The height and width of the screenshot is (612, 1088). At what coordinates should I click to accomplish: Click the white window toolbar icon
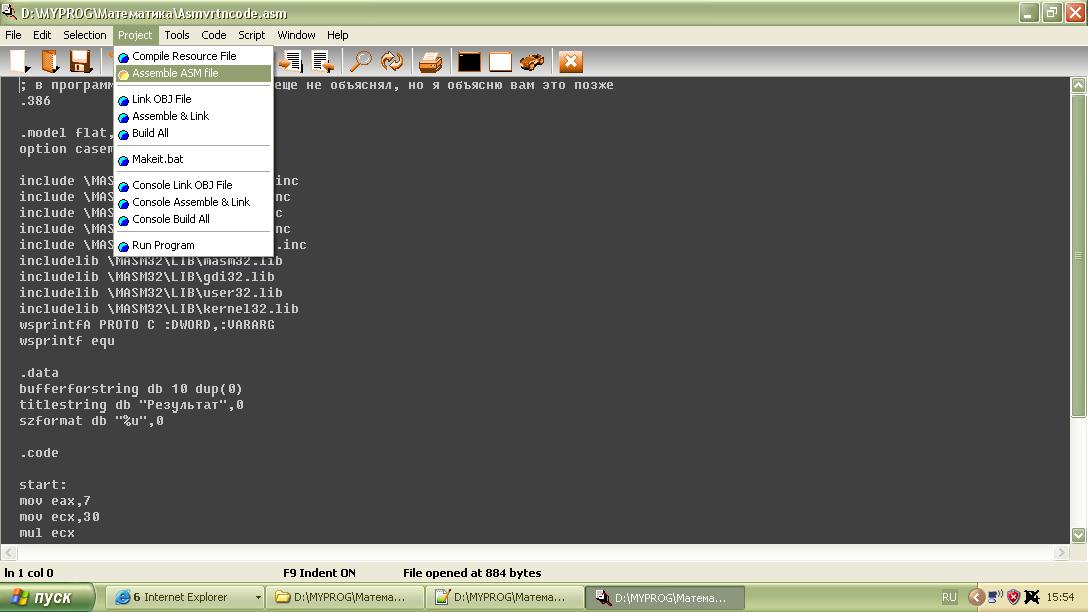[x=500, y=62]
